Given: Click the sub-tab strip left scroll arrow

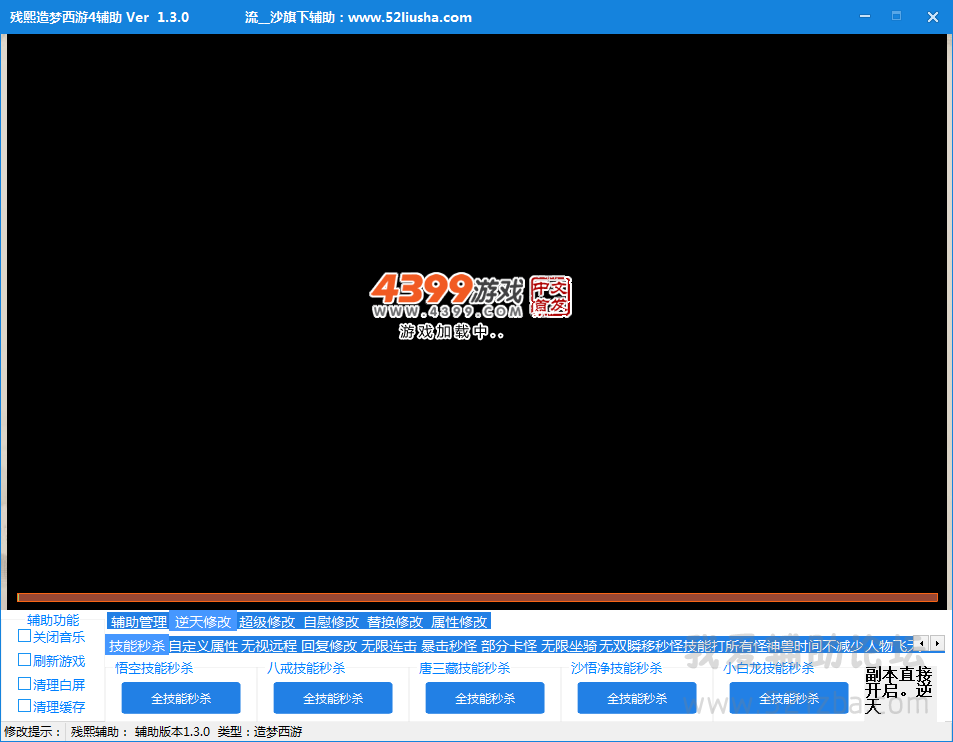Looking at the screenshot, I should [923, 642].
